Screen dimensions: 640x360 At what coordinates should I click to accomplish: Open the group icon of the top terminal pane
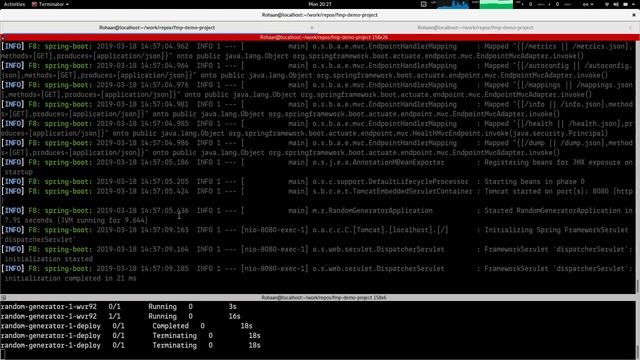click(x=3, y=37)
